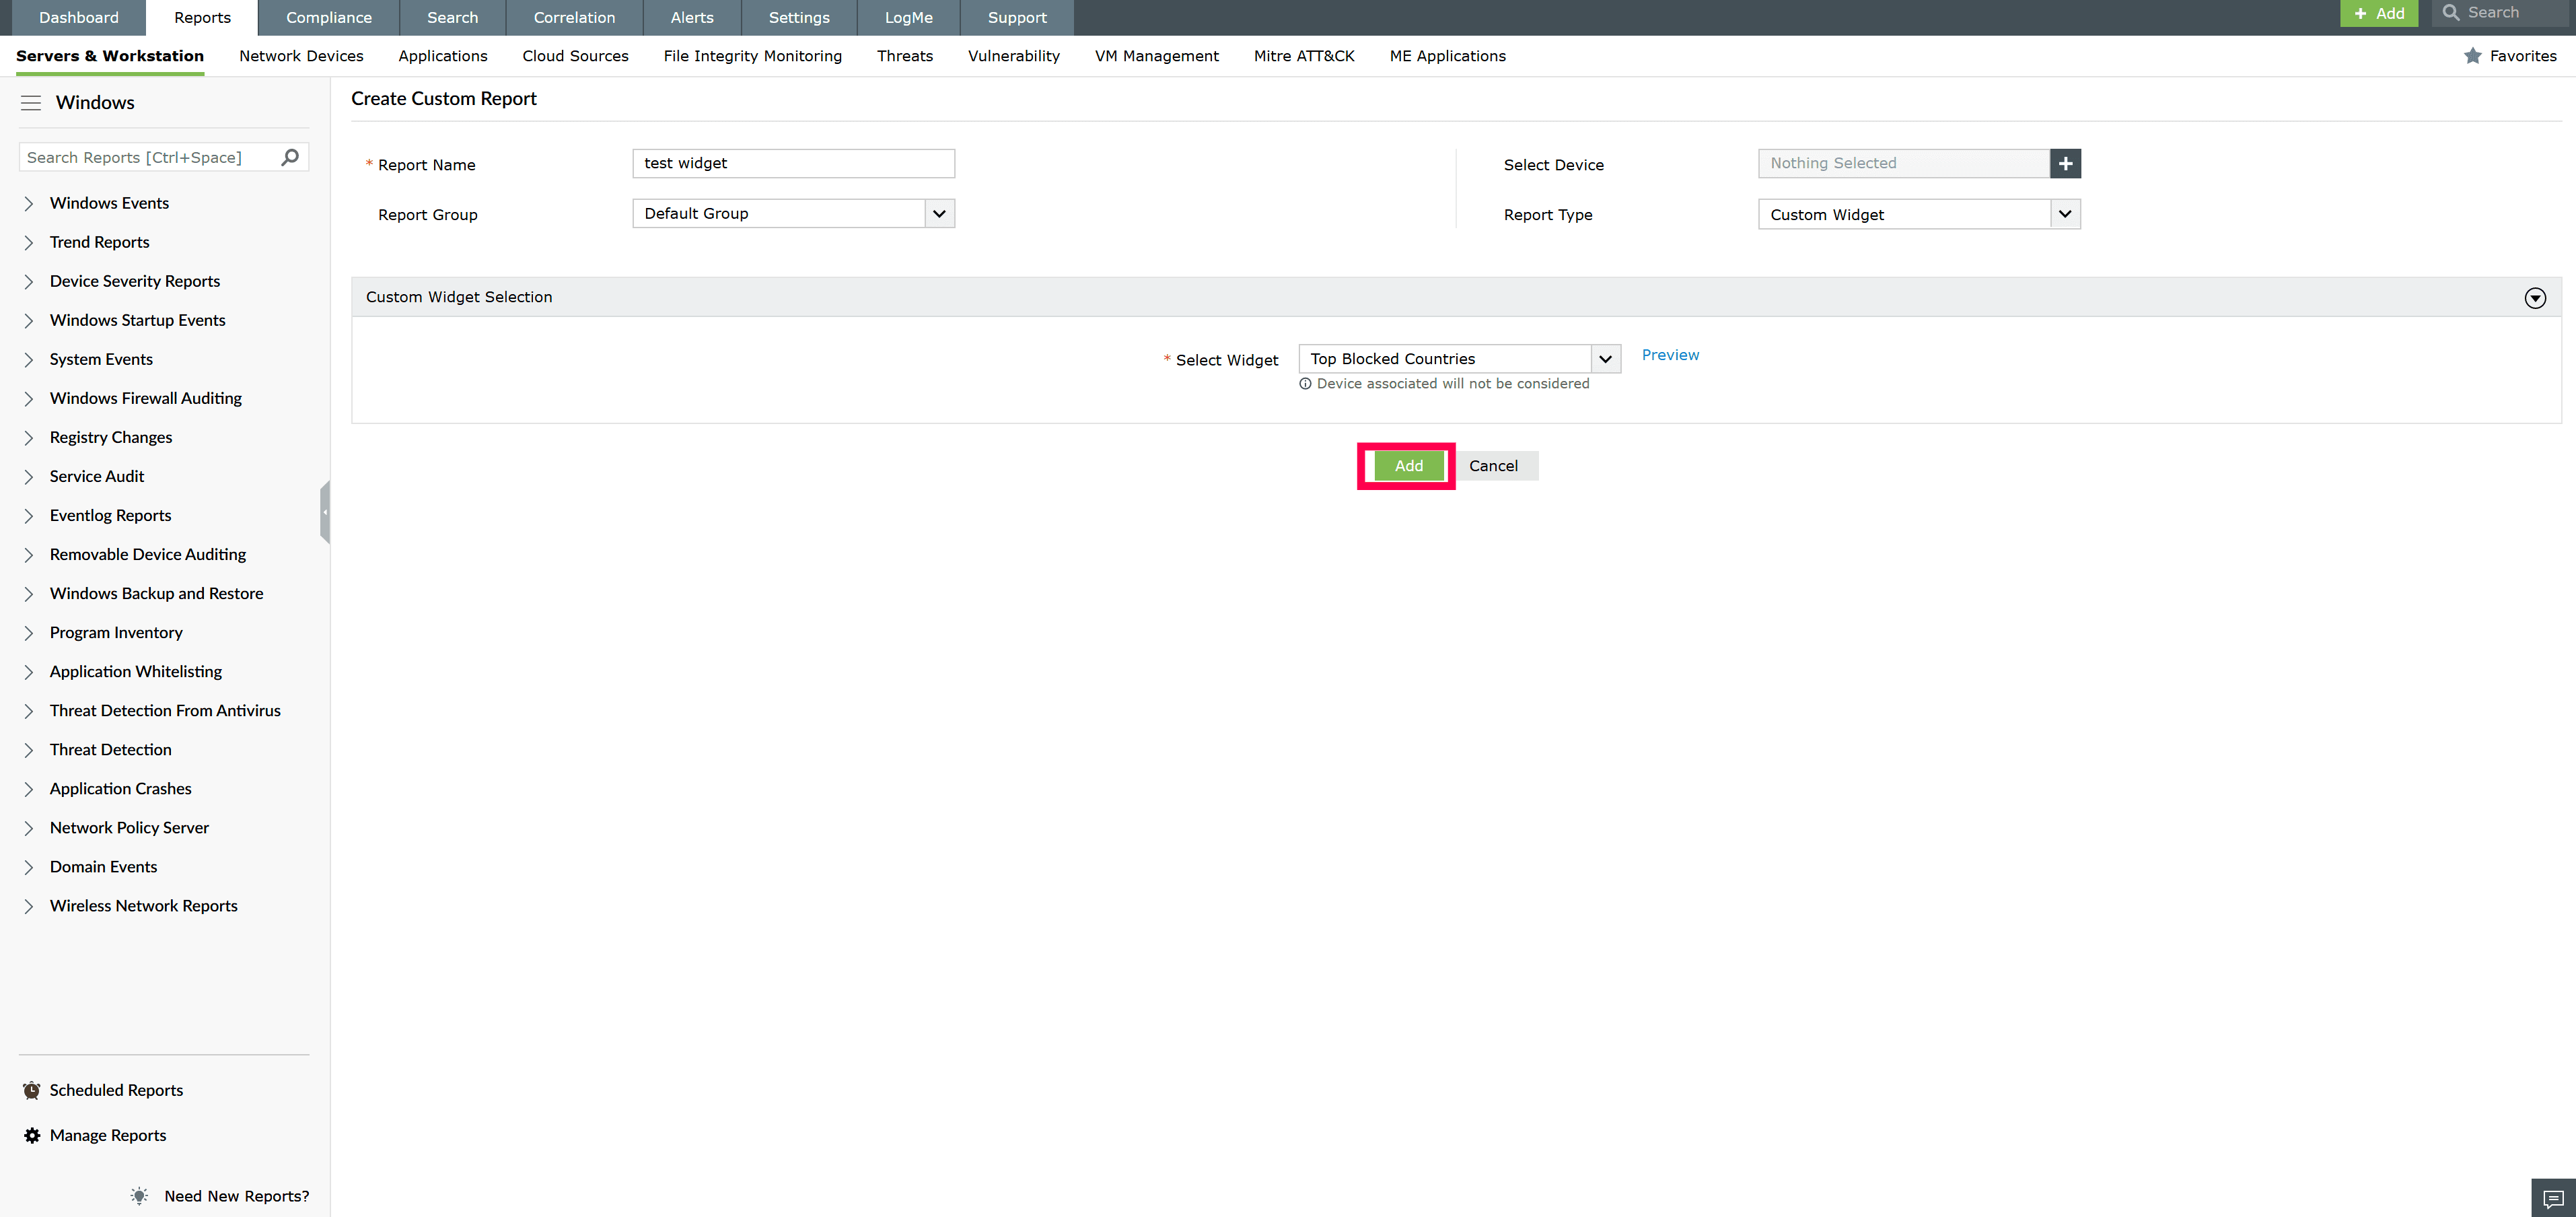Screen dimensions: 2576x1217
Task: Click the Favorites star
Action: (2473, 56)
